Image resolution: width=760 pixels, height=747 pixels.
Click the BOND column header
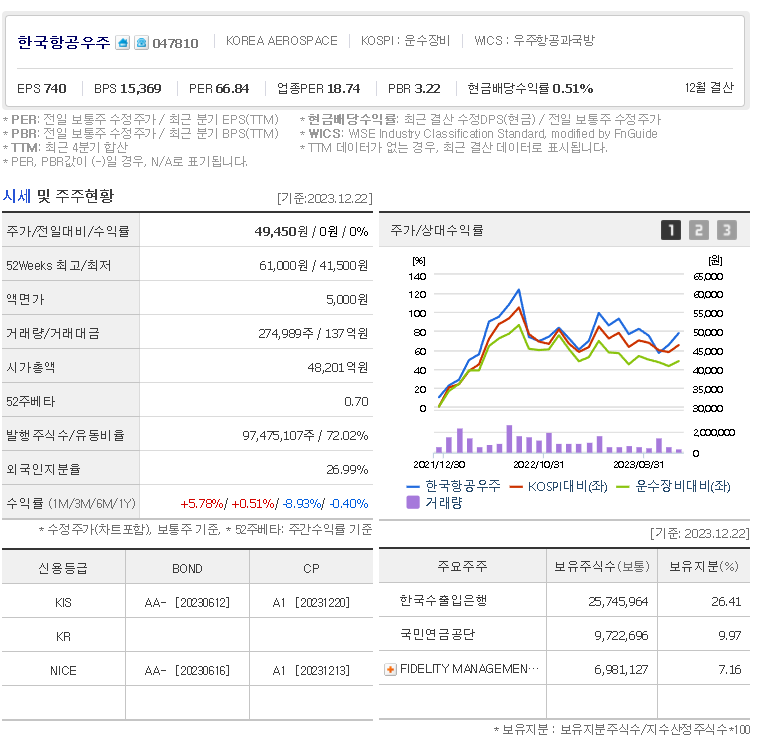point(187,569)
